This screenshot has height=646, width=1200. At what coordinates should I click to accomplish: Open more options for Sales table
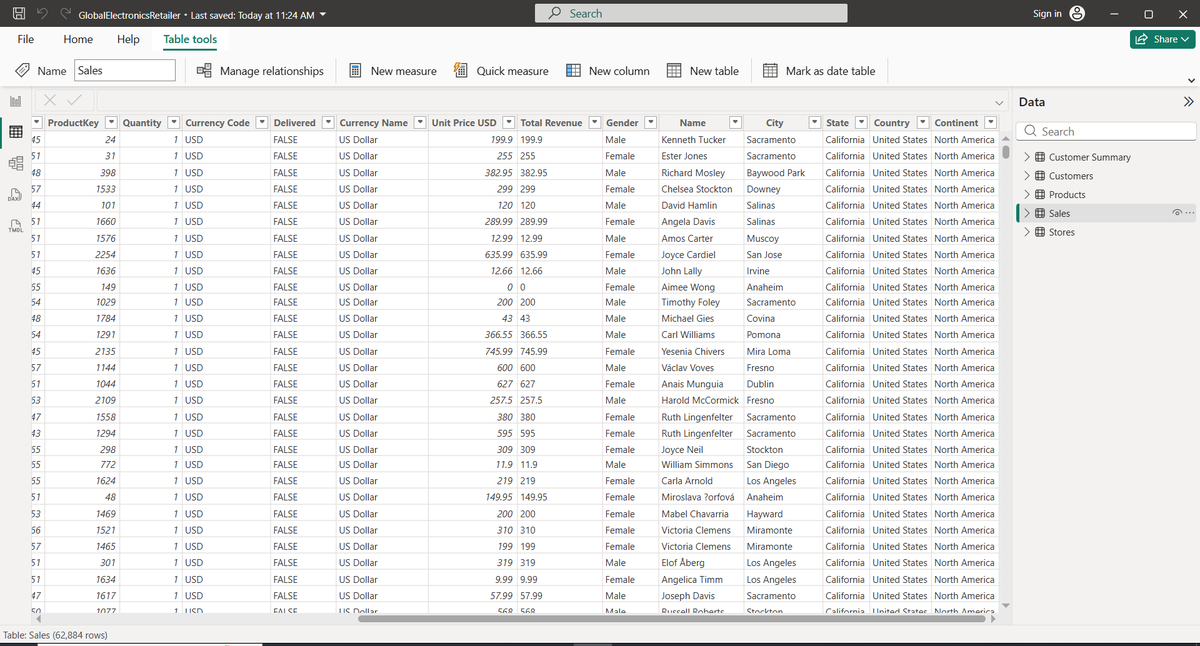pos(1190,213)
